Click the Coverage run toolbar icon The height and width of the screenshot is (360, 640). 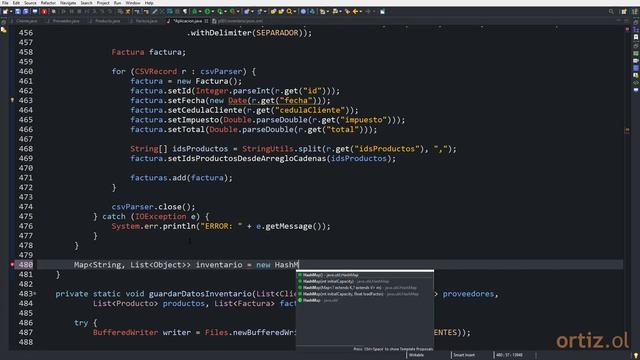click(x=220, y=11)
